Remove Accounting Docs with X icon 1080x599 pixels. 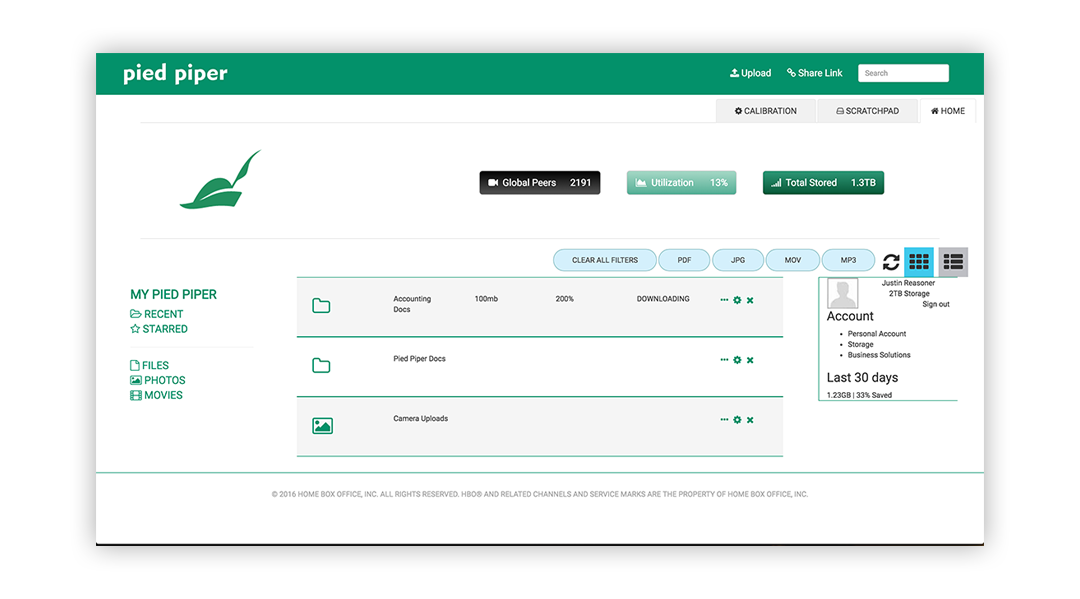click(750, 300)
